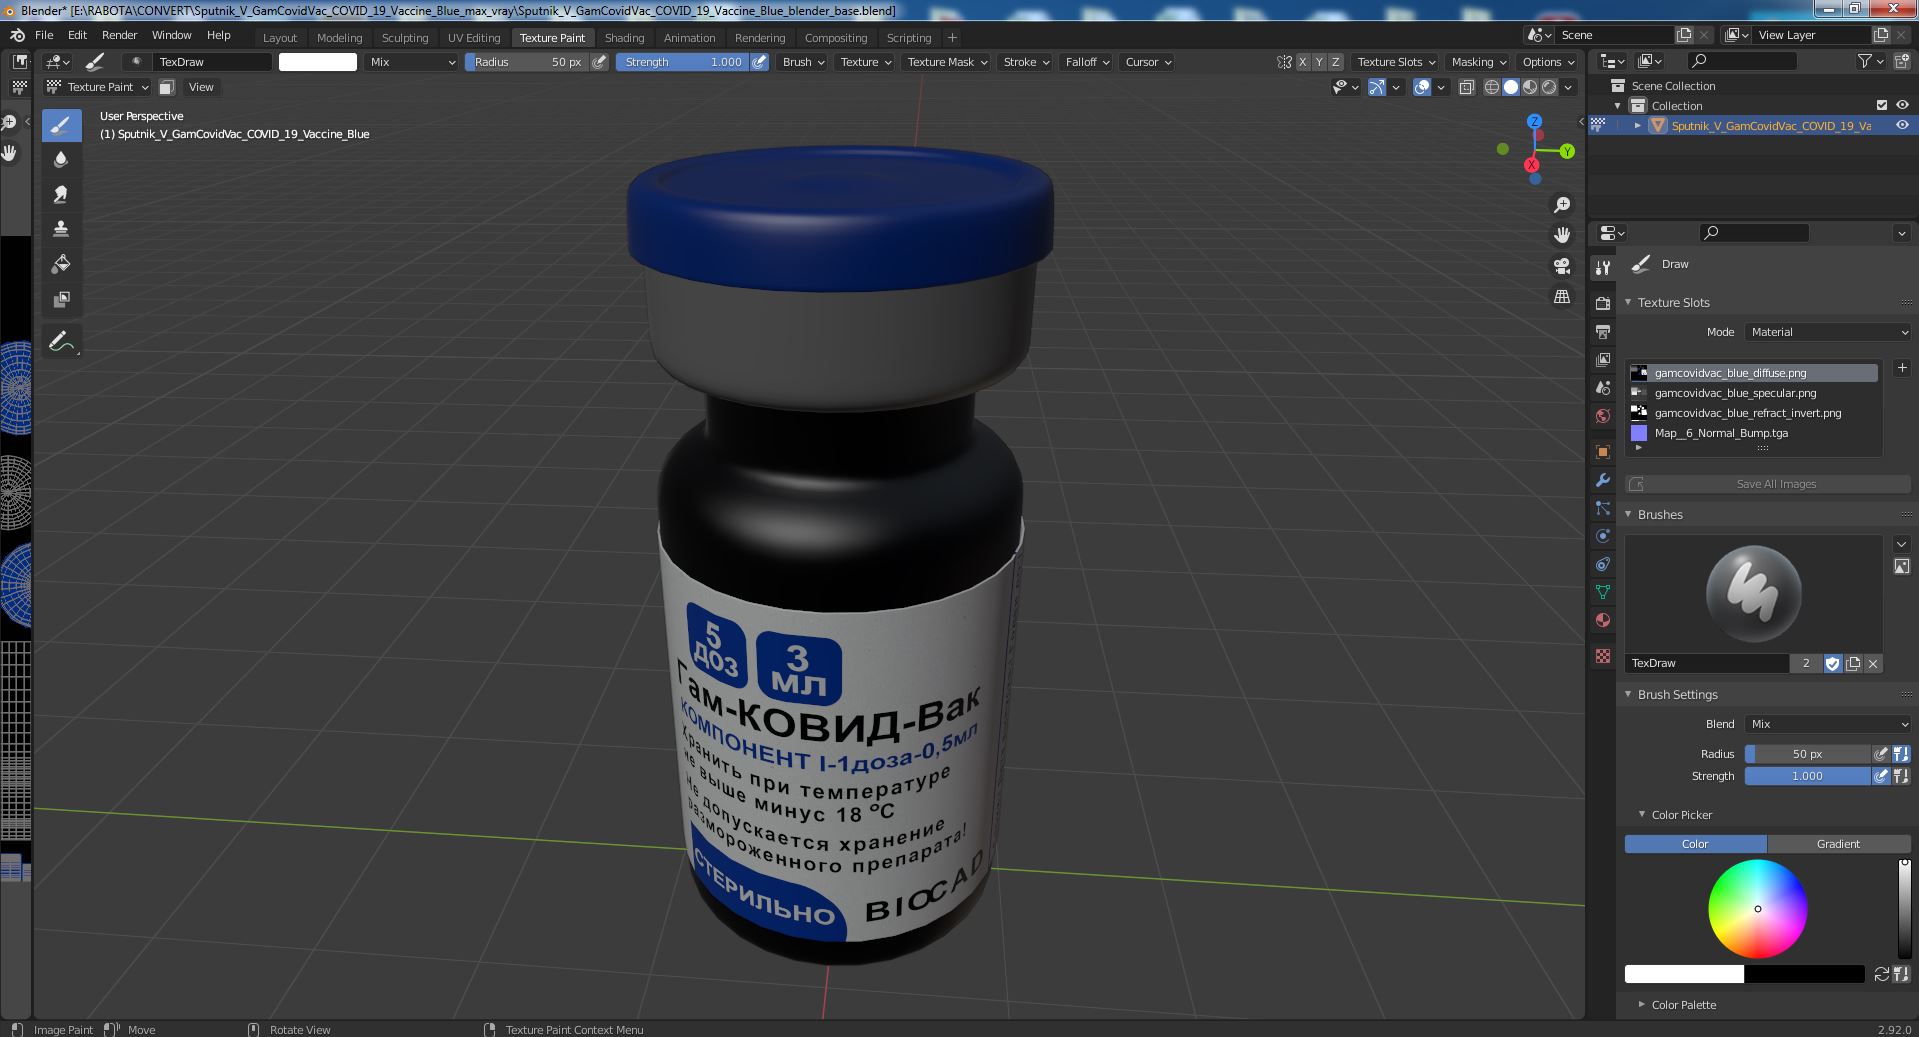Adjust the Radius slider in Brush Settings
This screenshot has height=1037, width=1919.
pos(1807,754)
